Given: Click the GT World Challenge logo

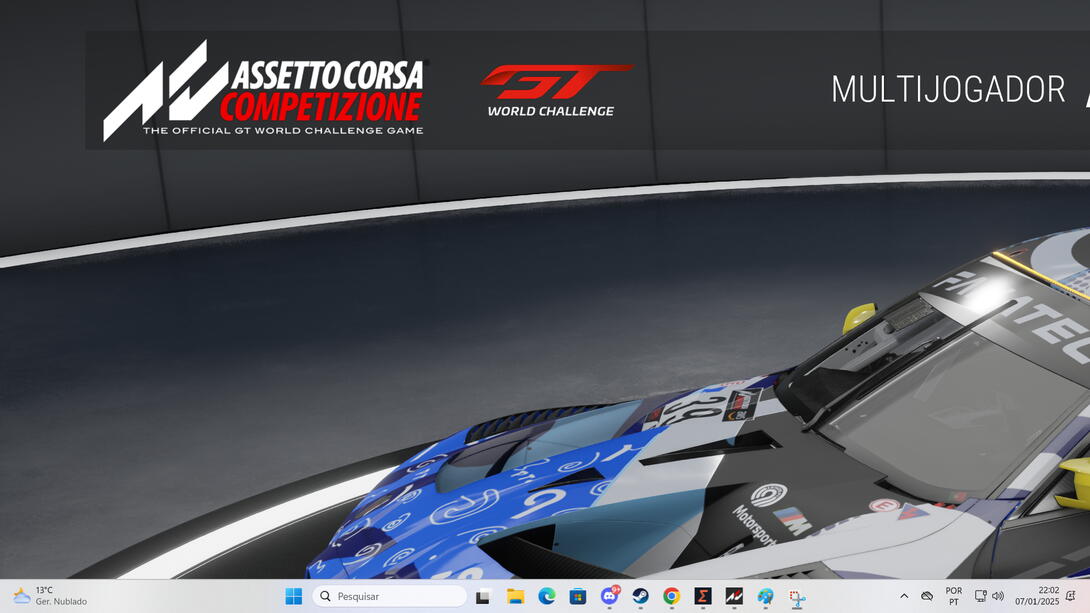Looking at the screenshot, I should [556, 90].
